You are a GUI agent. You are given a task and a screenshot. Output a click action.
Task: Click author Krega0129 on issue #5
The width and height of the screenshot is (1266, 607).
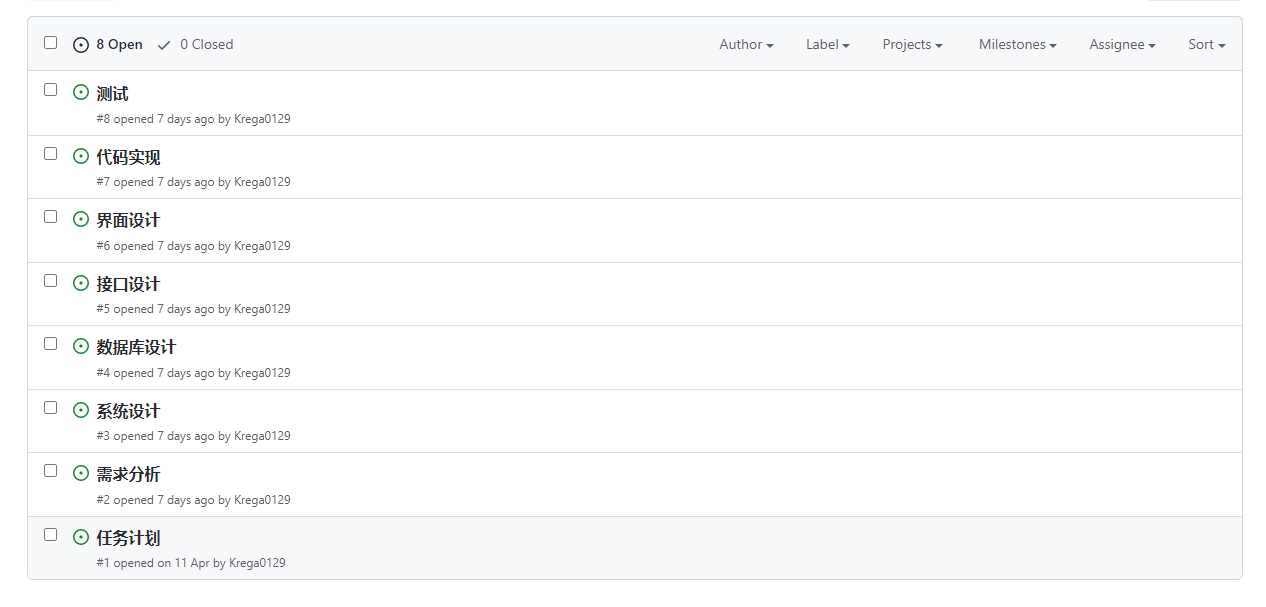click(x=262, y=309)
